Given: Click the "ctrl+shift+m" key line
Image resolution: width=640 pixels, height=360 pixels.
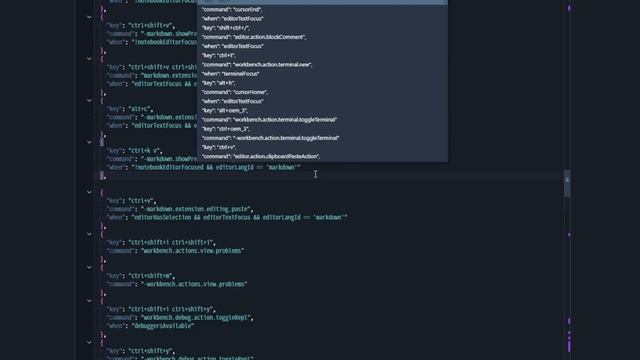Looking at the screenshot, I should click(x=141, y=276).
